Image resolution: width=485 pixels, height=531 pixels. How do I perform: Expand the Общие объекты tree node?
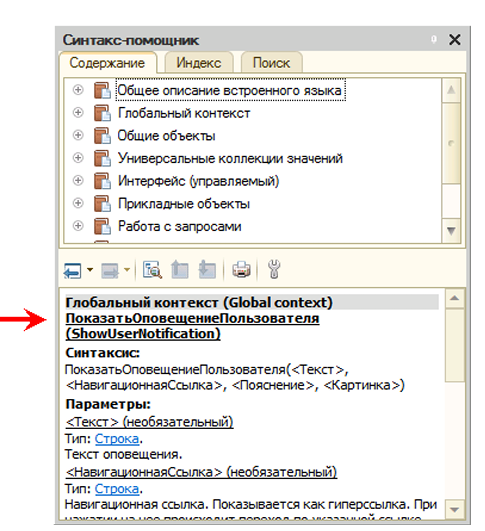pos(78,135)
